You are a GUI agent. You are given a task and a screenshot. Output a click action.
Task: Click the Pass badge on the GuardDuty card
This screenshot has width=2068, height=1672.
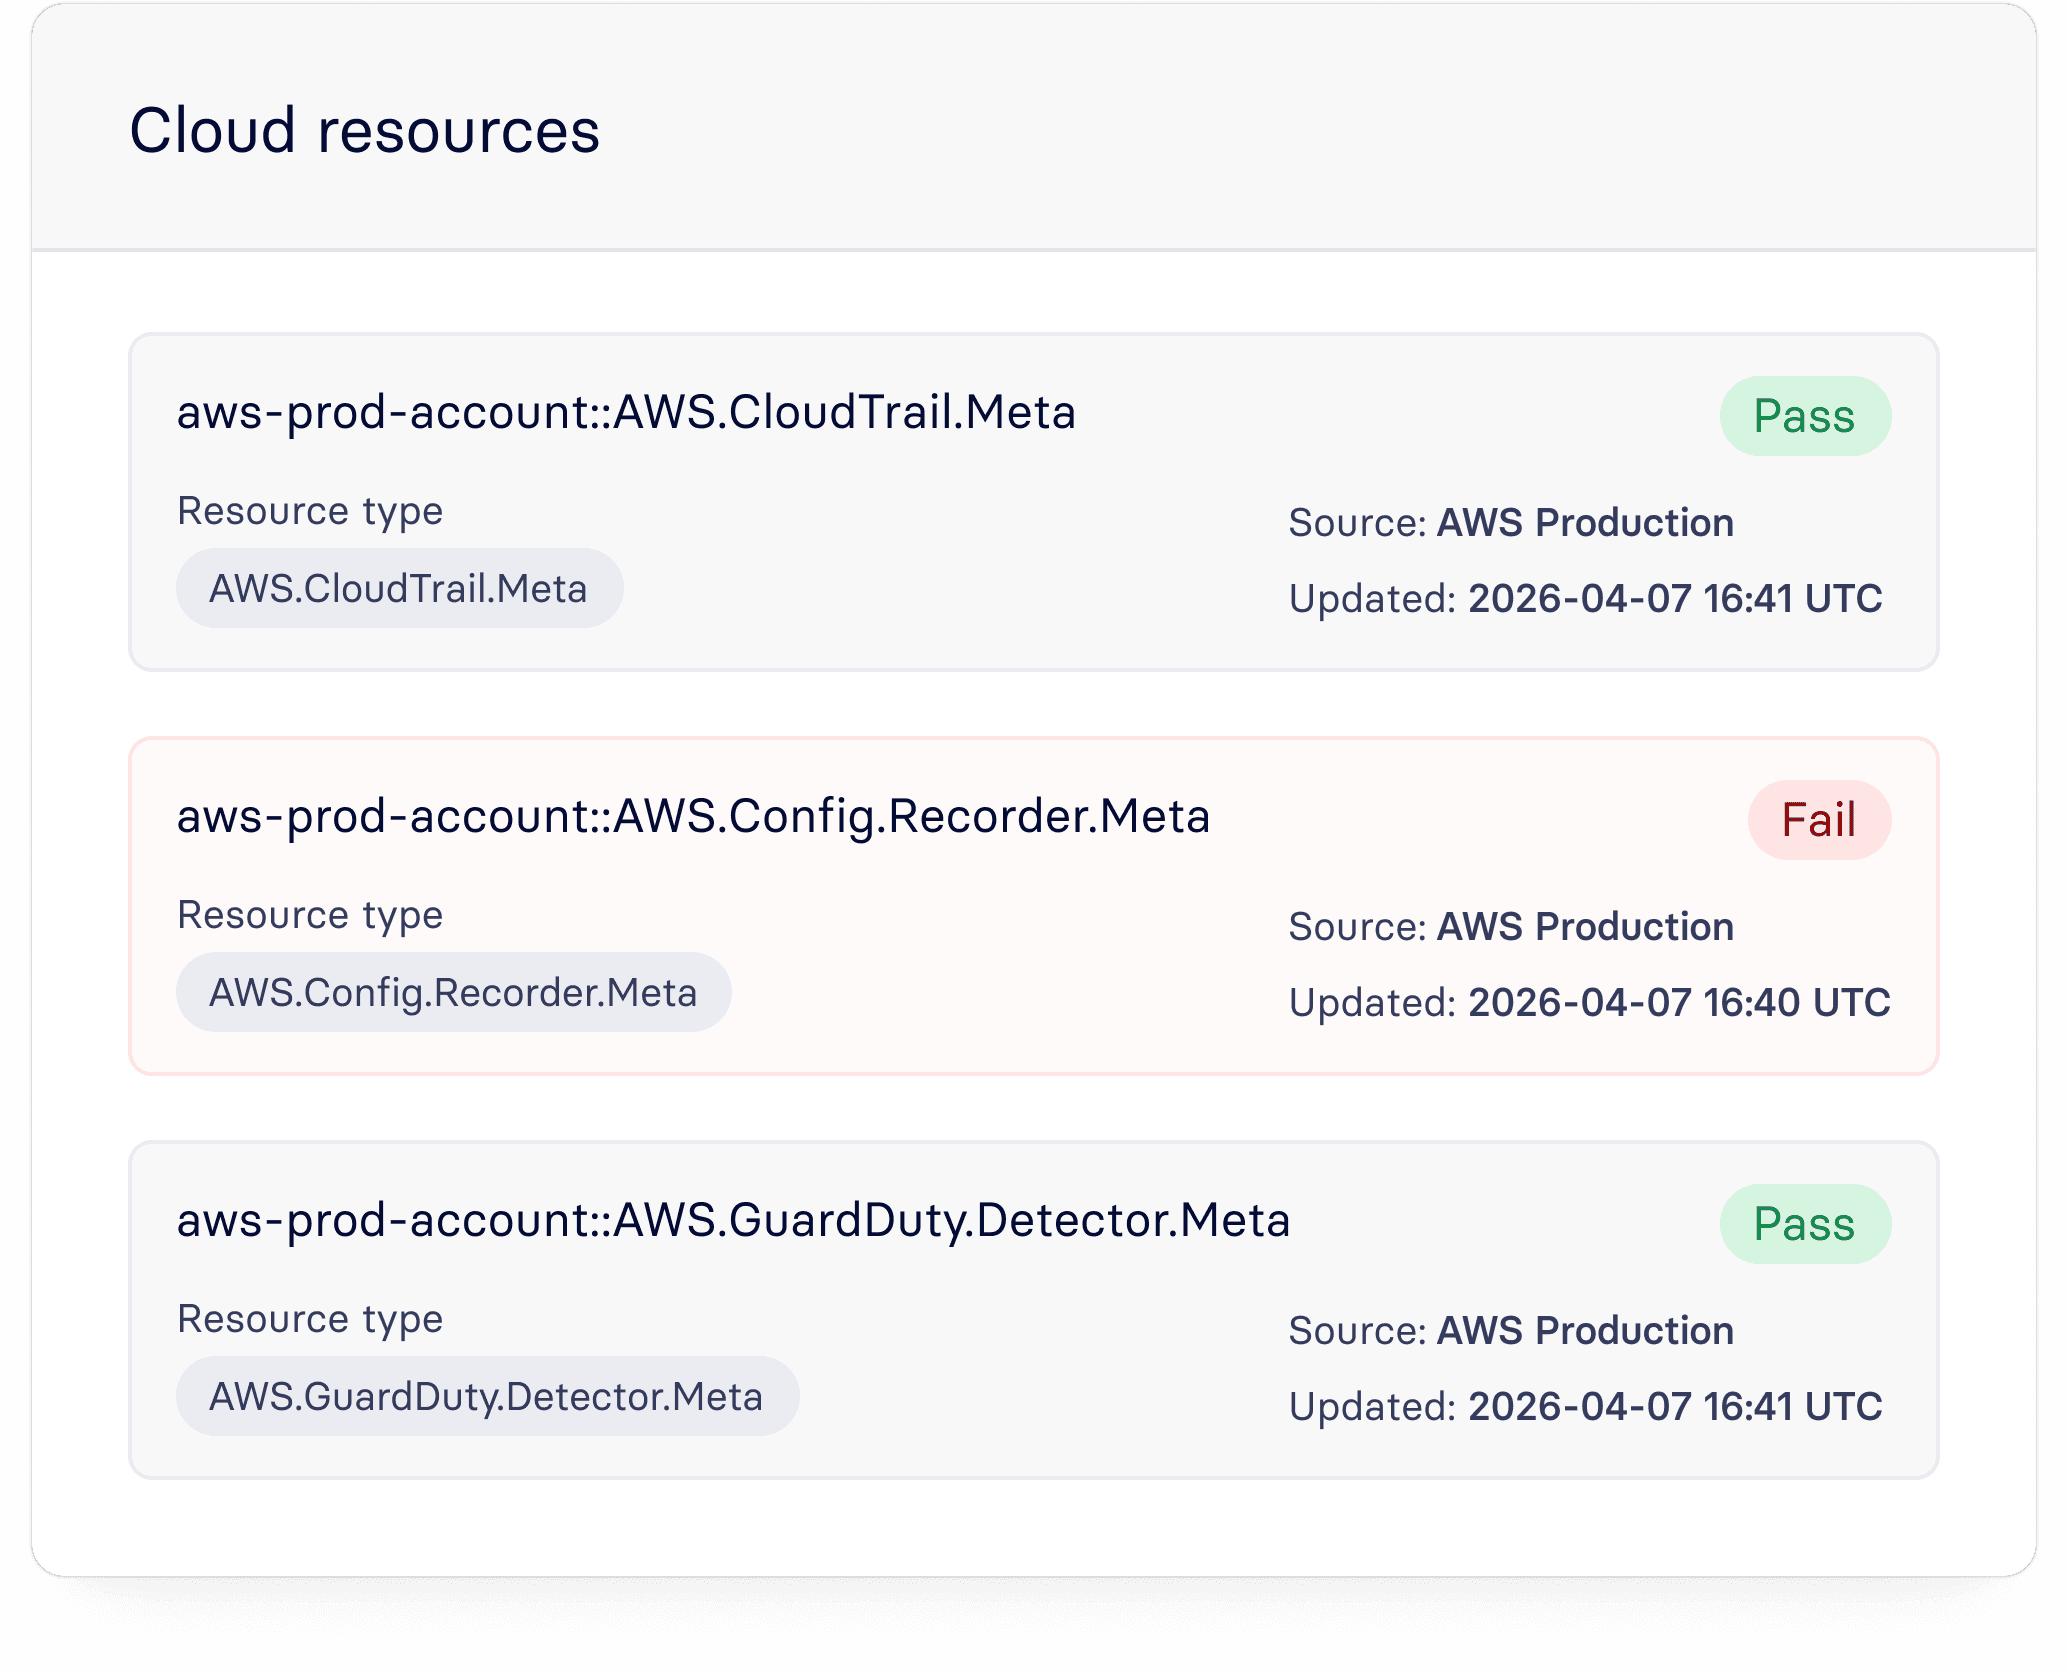1804,1224
